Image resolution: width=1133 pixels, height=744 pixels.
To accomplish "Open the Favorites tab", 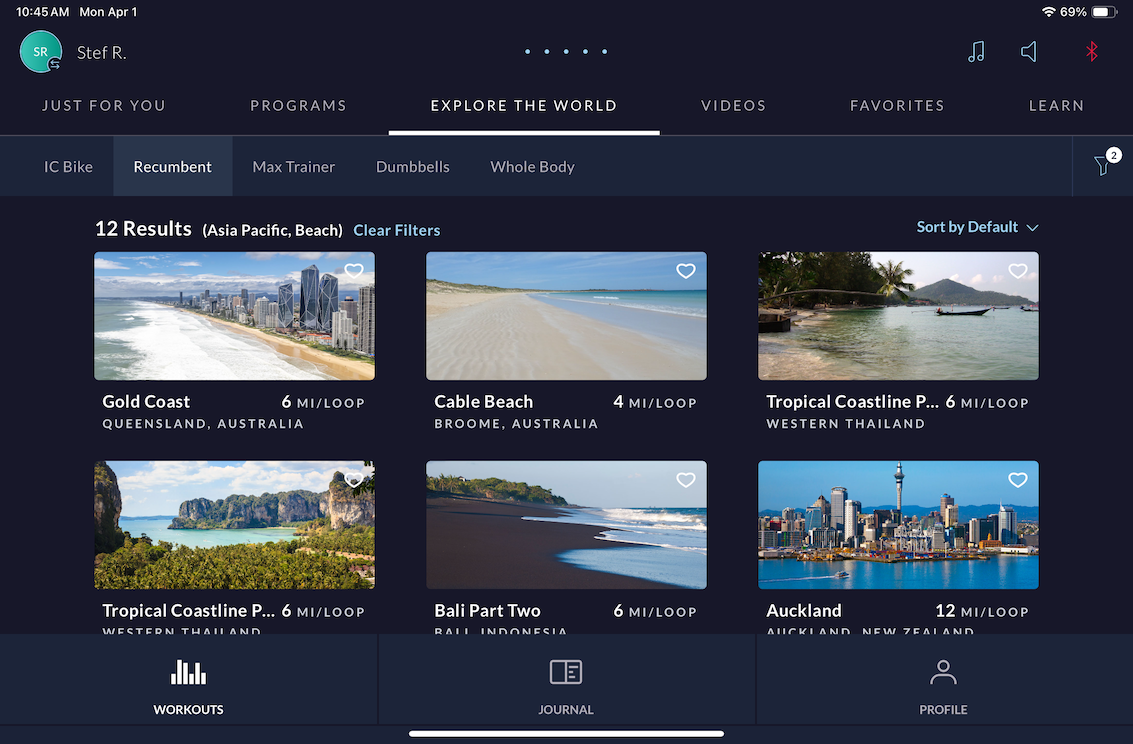I will 897,105.
